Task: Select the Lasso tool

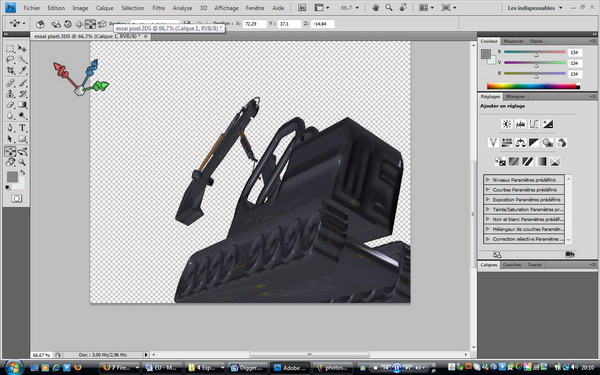Action: click(10, 59)
